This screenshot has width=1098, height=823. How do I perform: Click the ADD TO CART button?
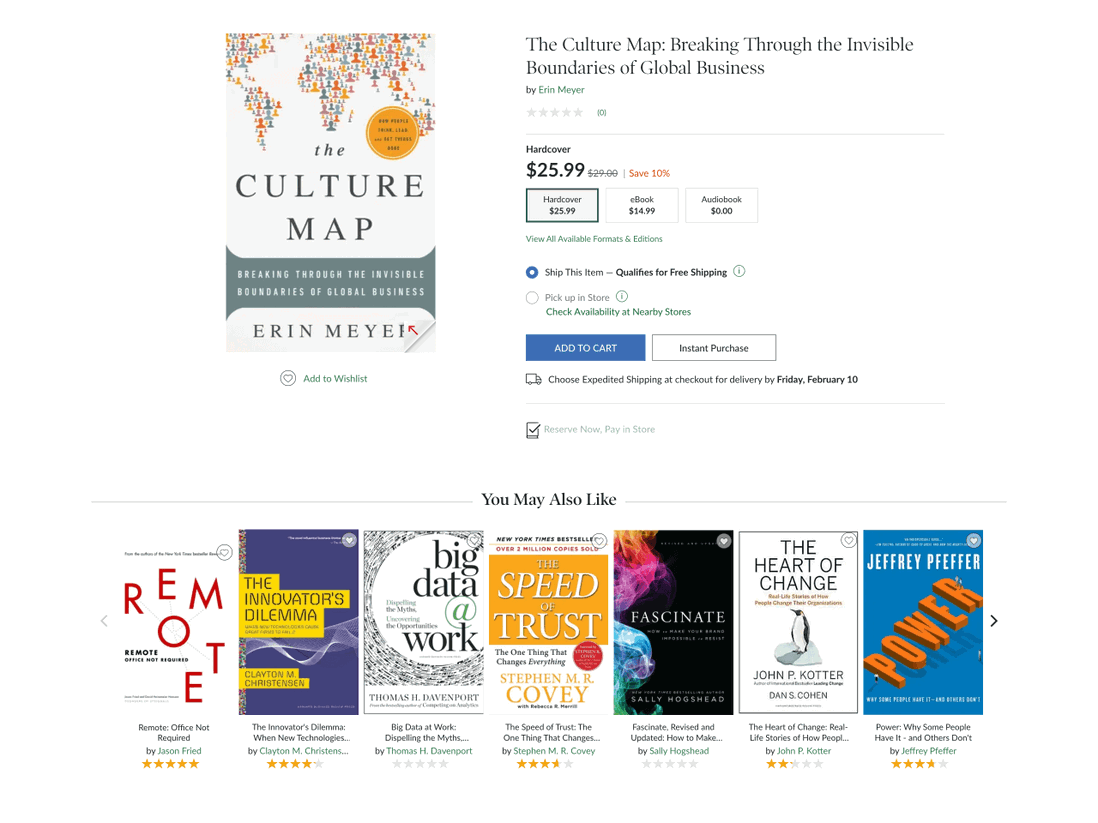(x=585, y=347)
